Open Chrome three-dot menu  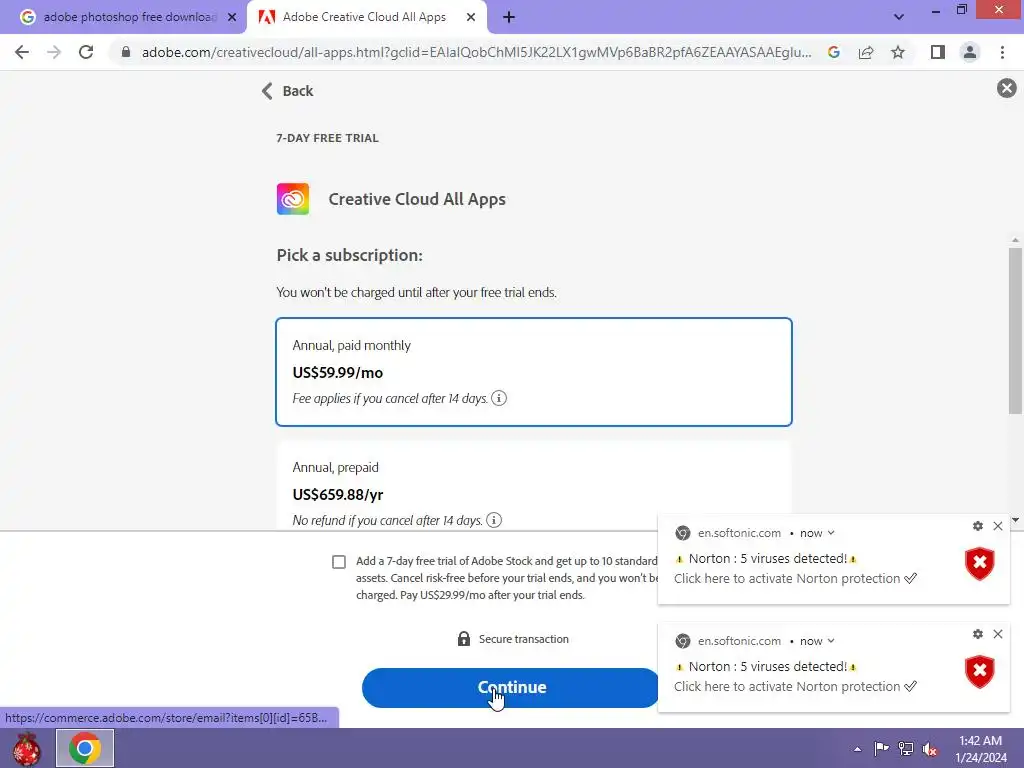(1002, 52)
